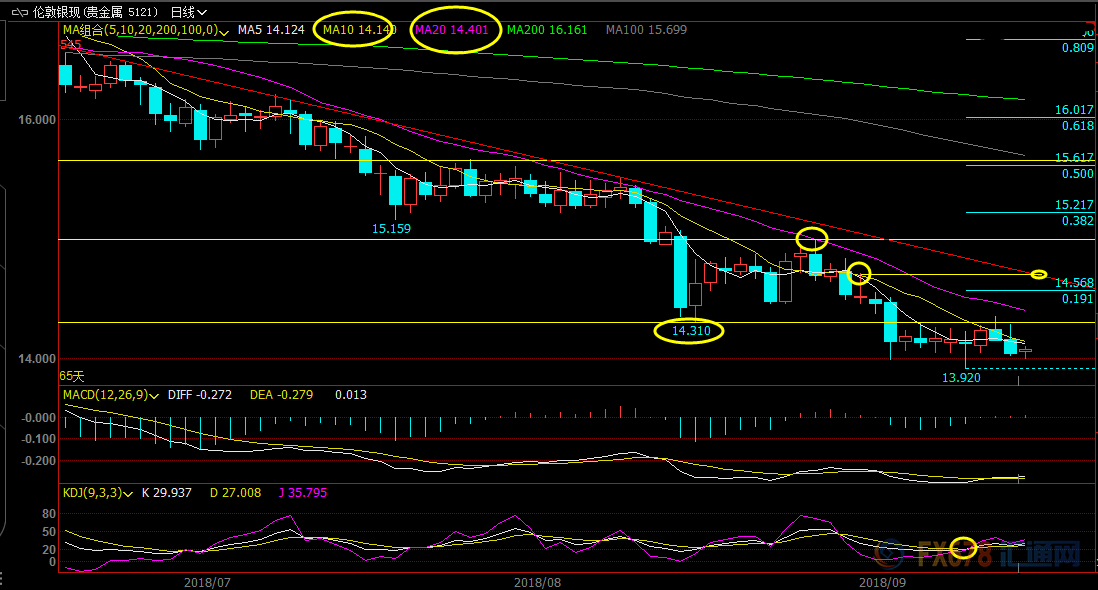The height and width of the screenshot is (590, 1098).
Task: Click the 15.159 low price label
Action: point(391,228)
